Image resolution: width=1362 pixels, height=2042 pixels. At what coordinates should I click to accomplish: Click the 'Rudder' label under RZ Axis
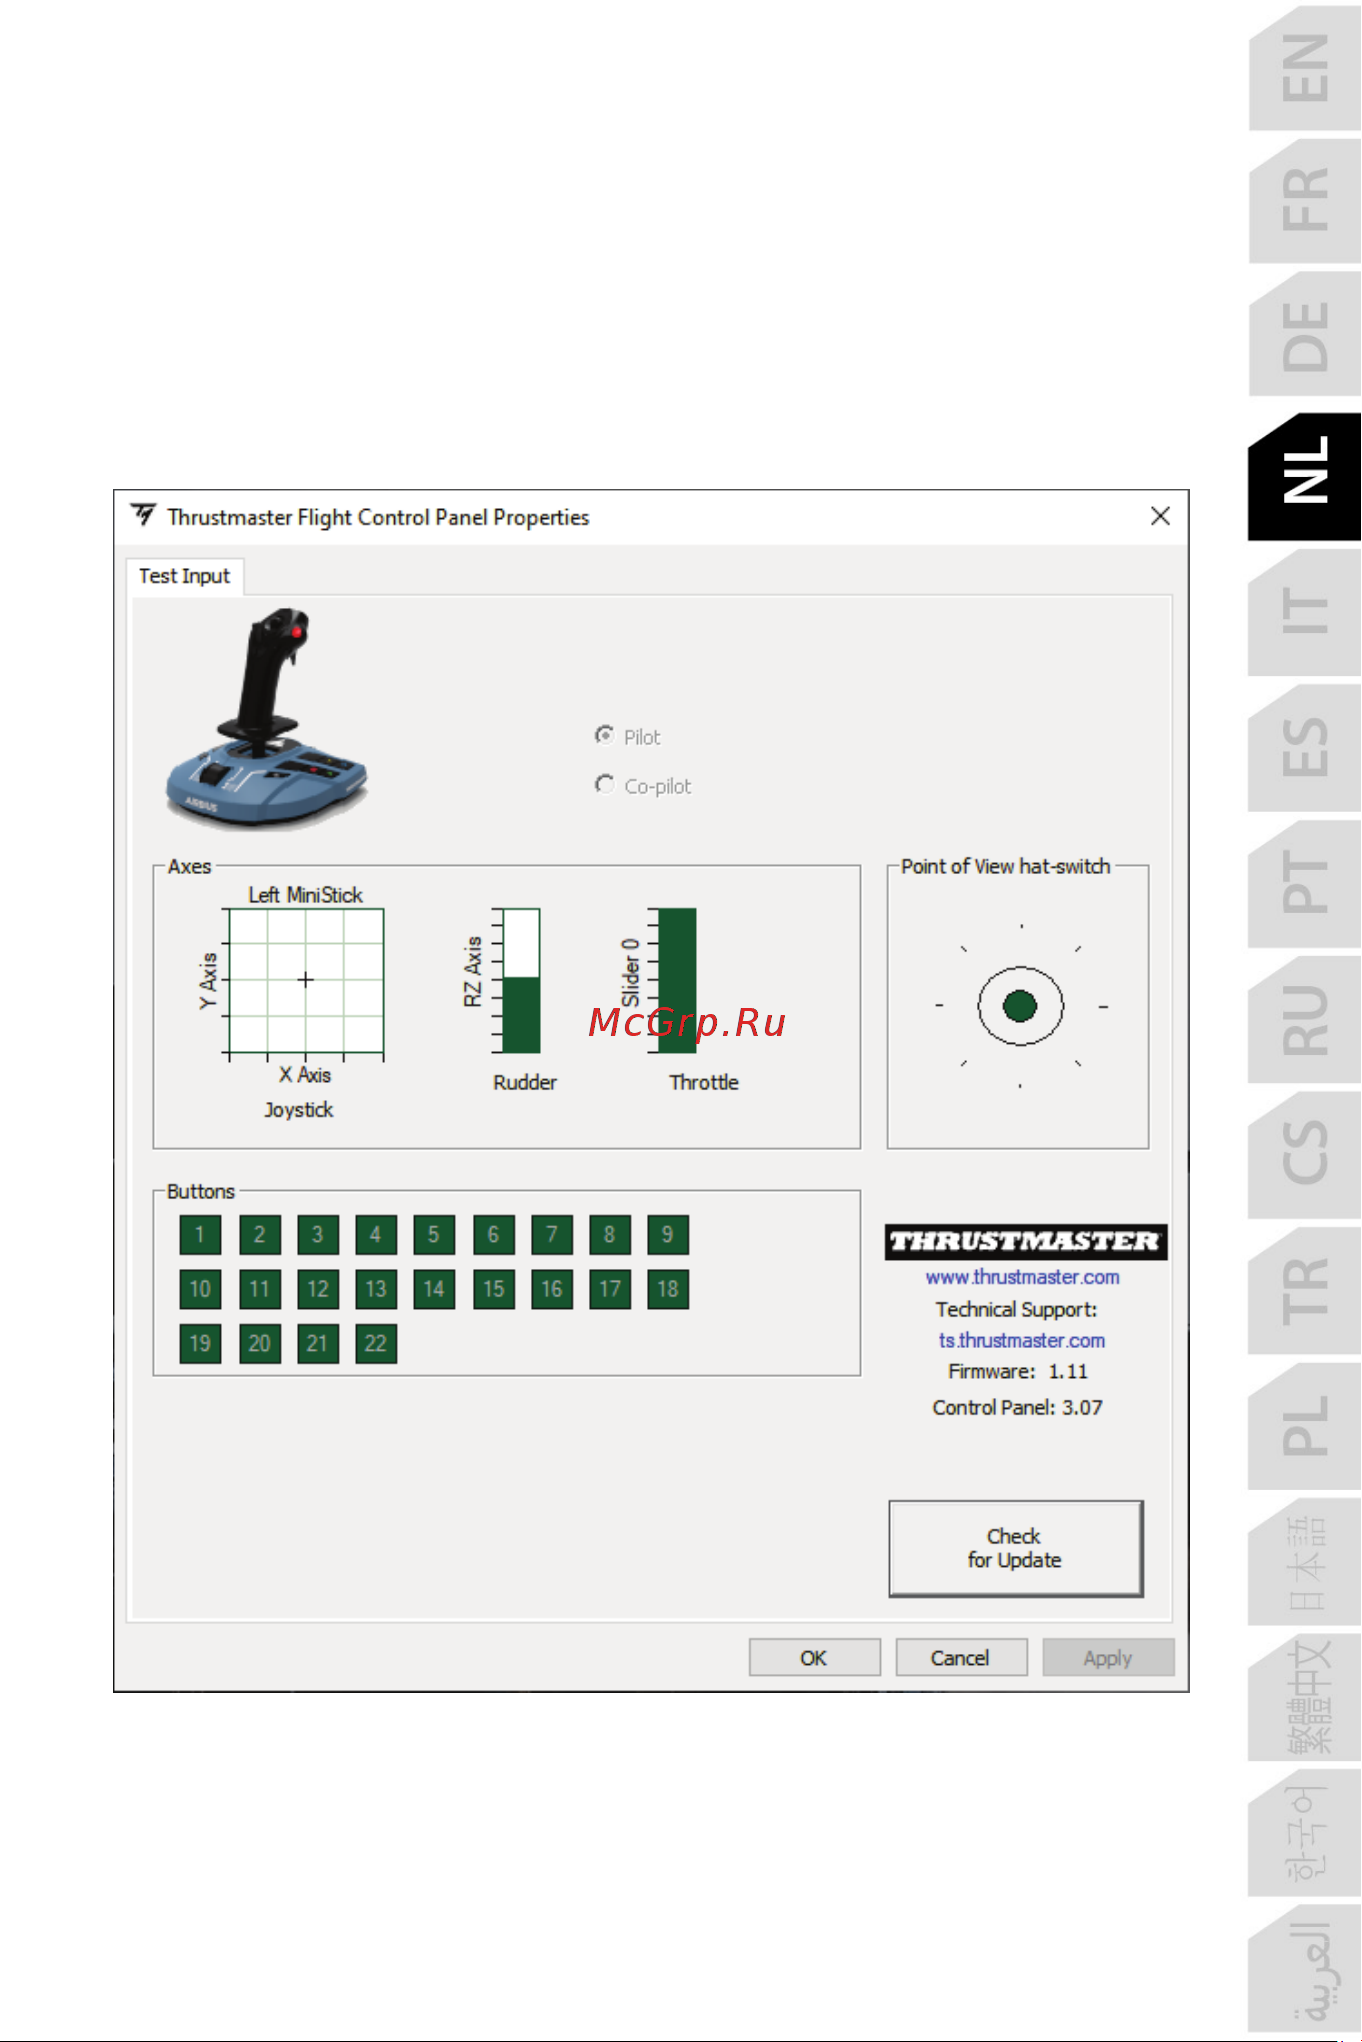pos(525,1082)
